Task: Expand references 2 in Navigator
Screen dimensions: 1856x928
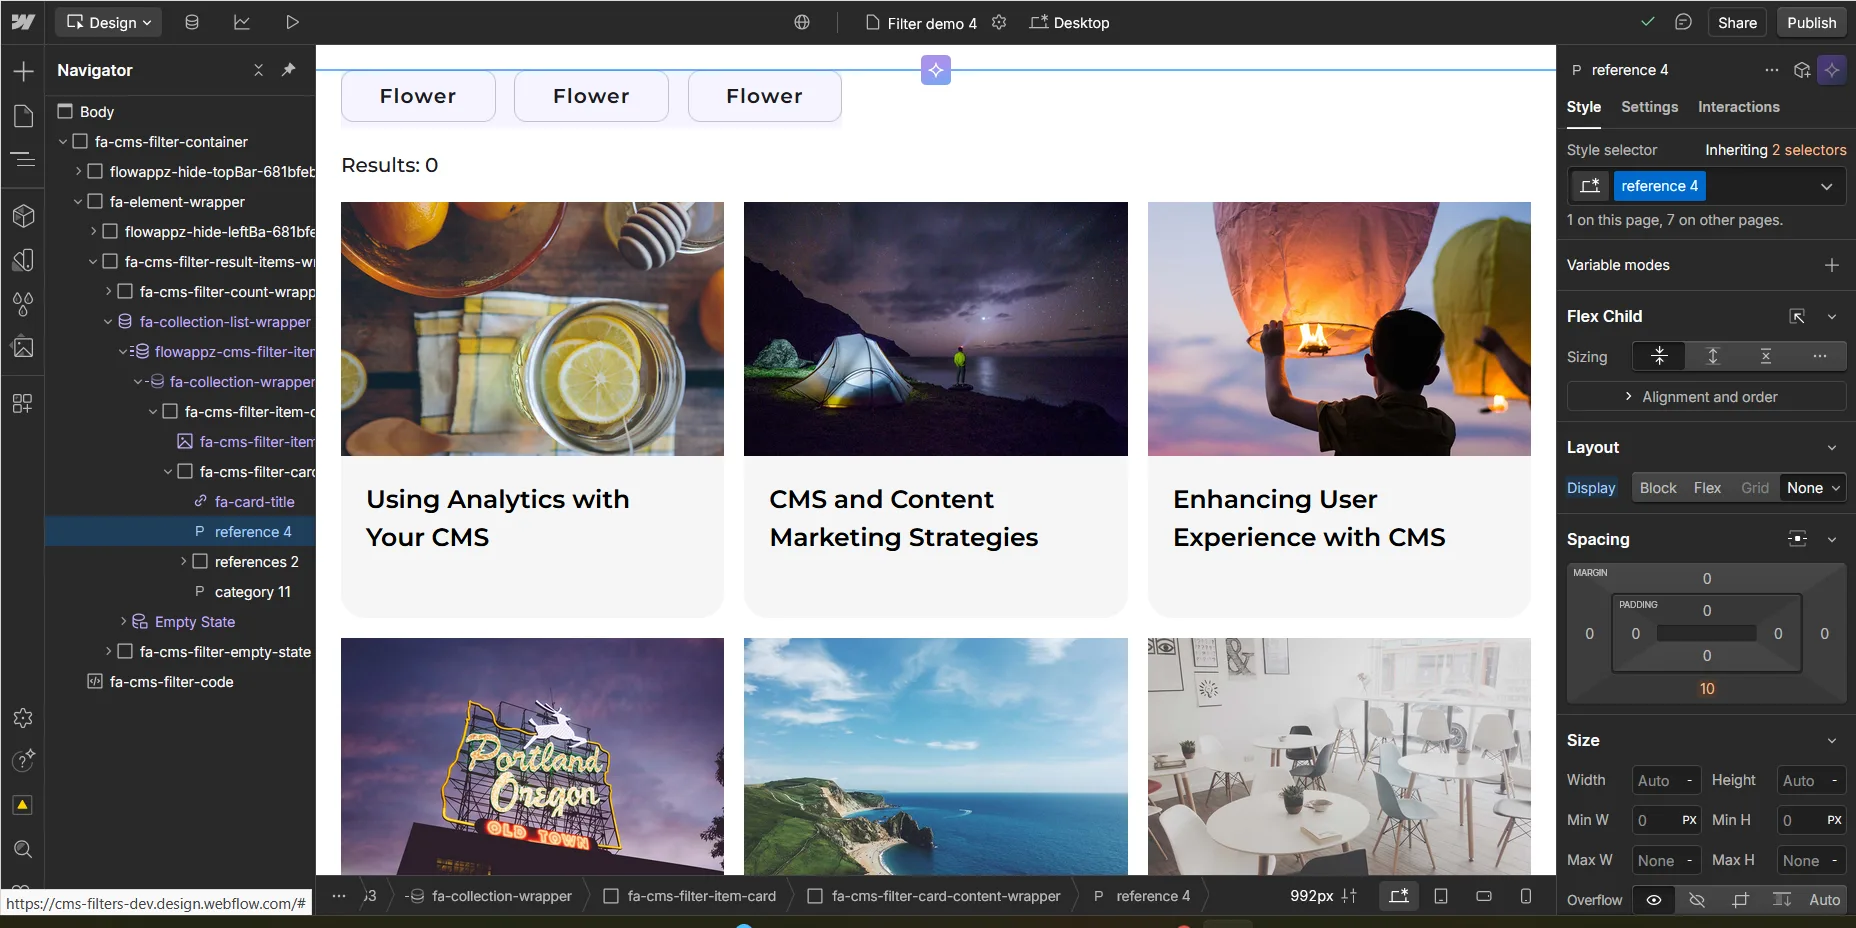Action: tap(184, 562)
